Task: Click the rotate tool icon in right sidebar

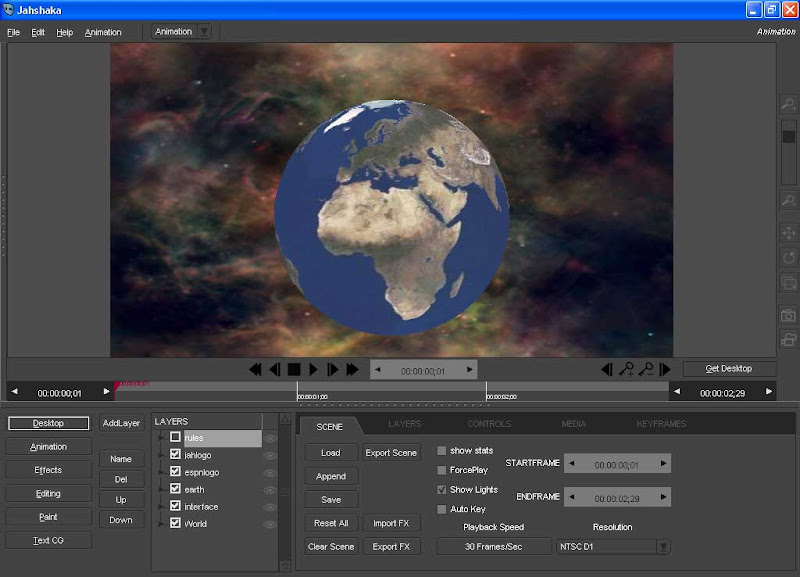Action: point(788,258)
